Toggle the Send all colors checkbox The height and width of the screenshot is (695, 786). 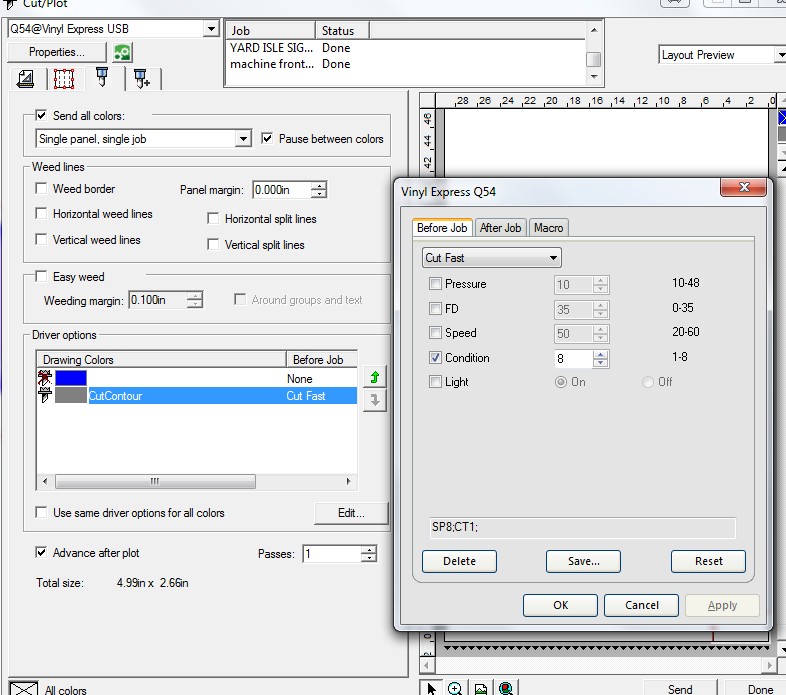(x=42, y=115)
